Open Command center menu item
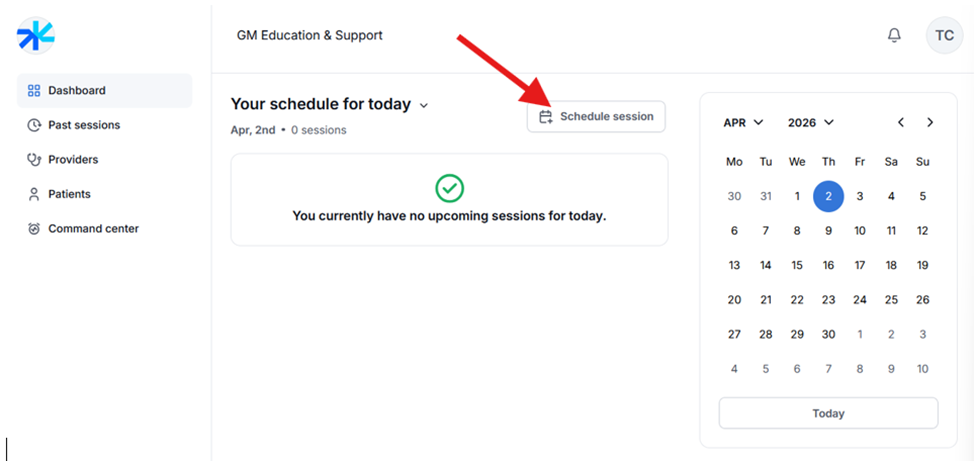This screenshot has height=461, width=975. point(93,229)
